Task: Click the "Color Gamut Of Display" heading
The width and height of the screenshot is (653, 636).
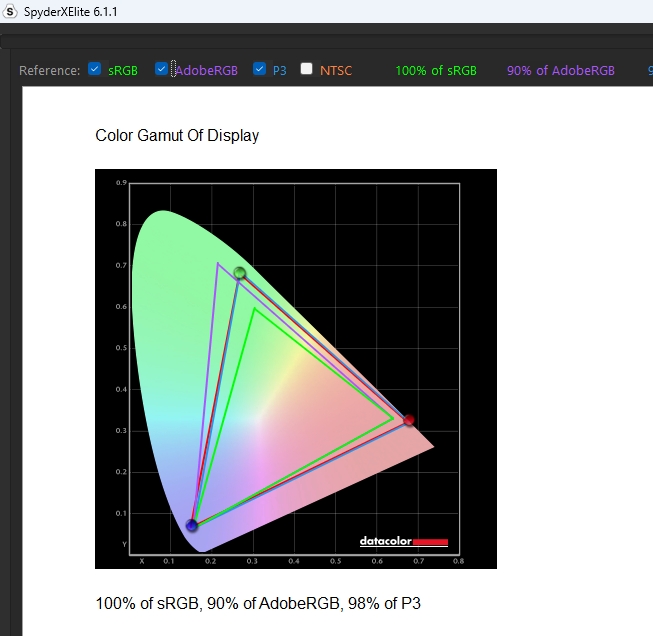Action: 177,135
